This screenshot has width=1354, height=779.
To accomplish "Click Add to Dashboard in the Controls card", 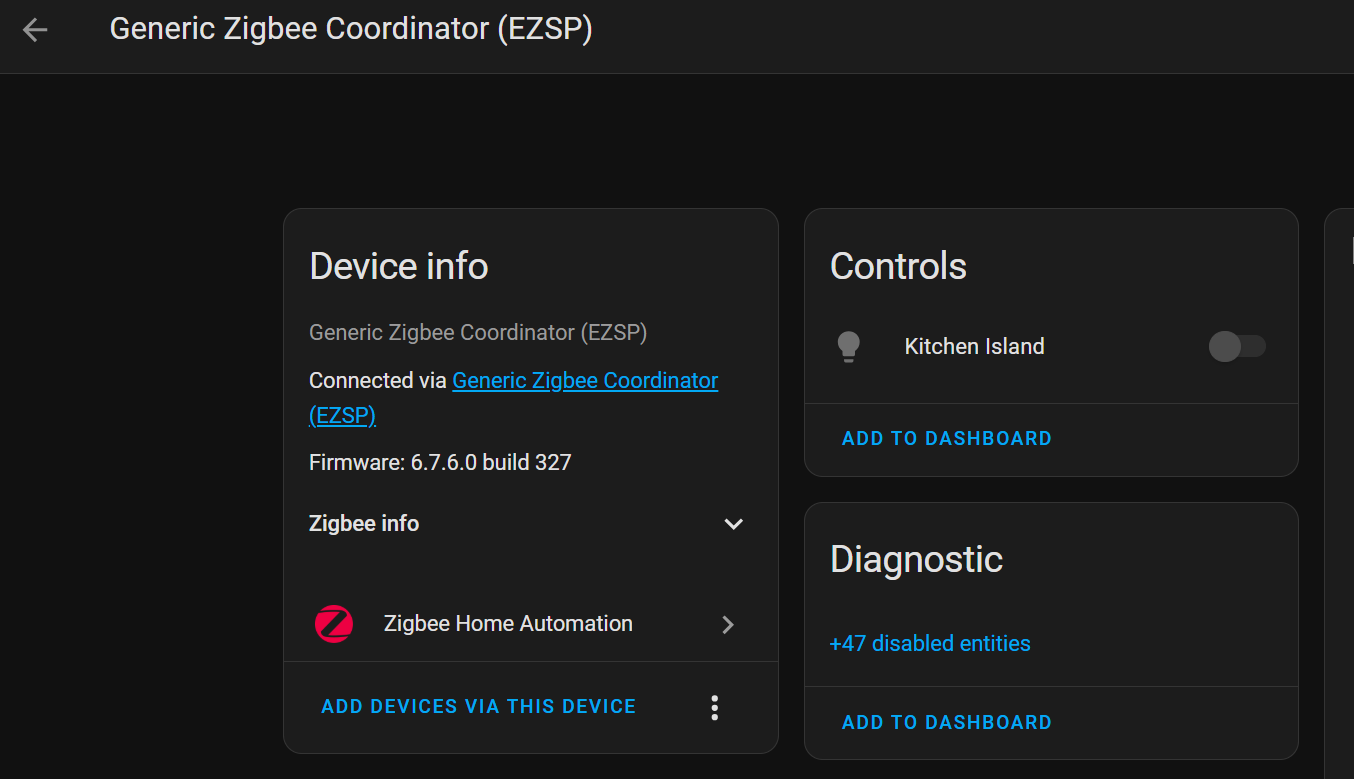I will tap(946, 439).
